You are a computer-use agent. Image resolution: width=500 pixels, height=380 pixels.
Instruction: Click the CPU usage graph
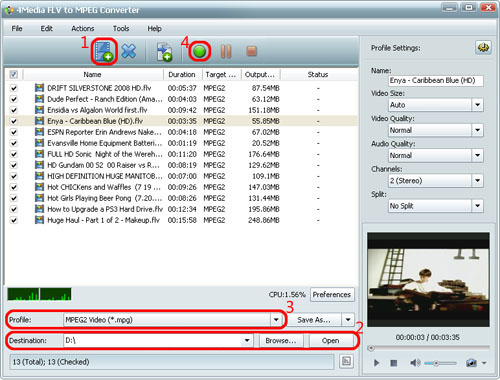pos(39,294)
